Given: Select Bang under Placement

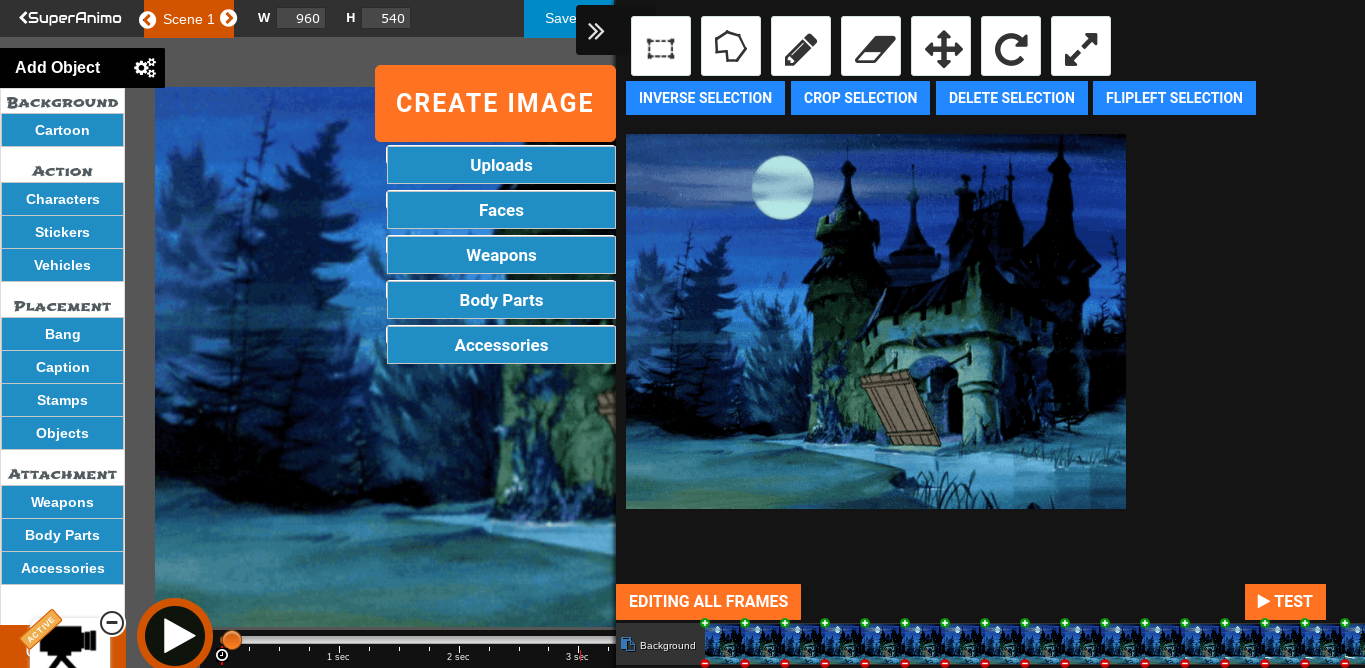Looking at the screenshot, I should (62, 334).
